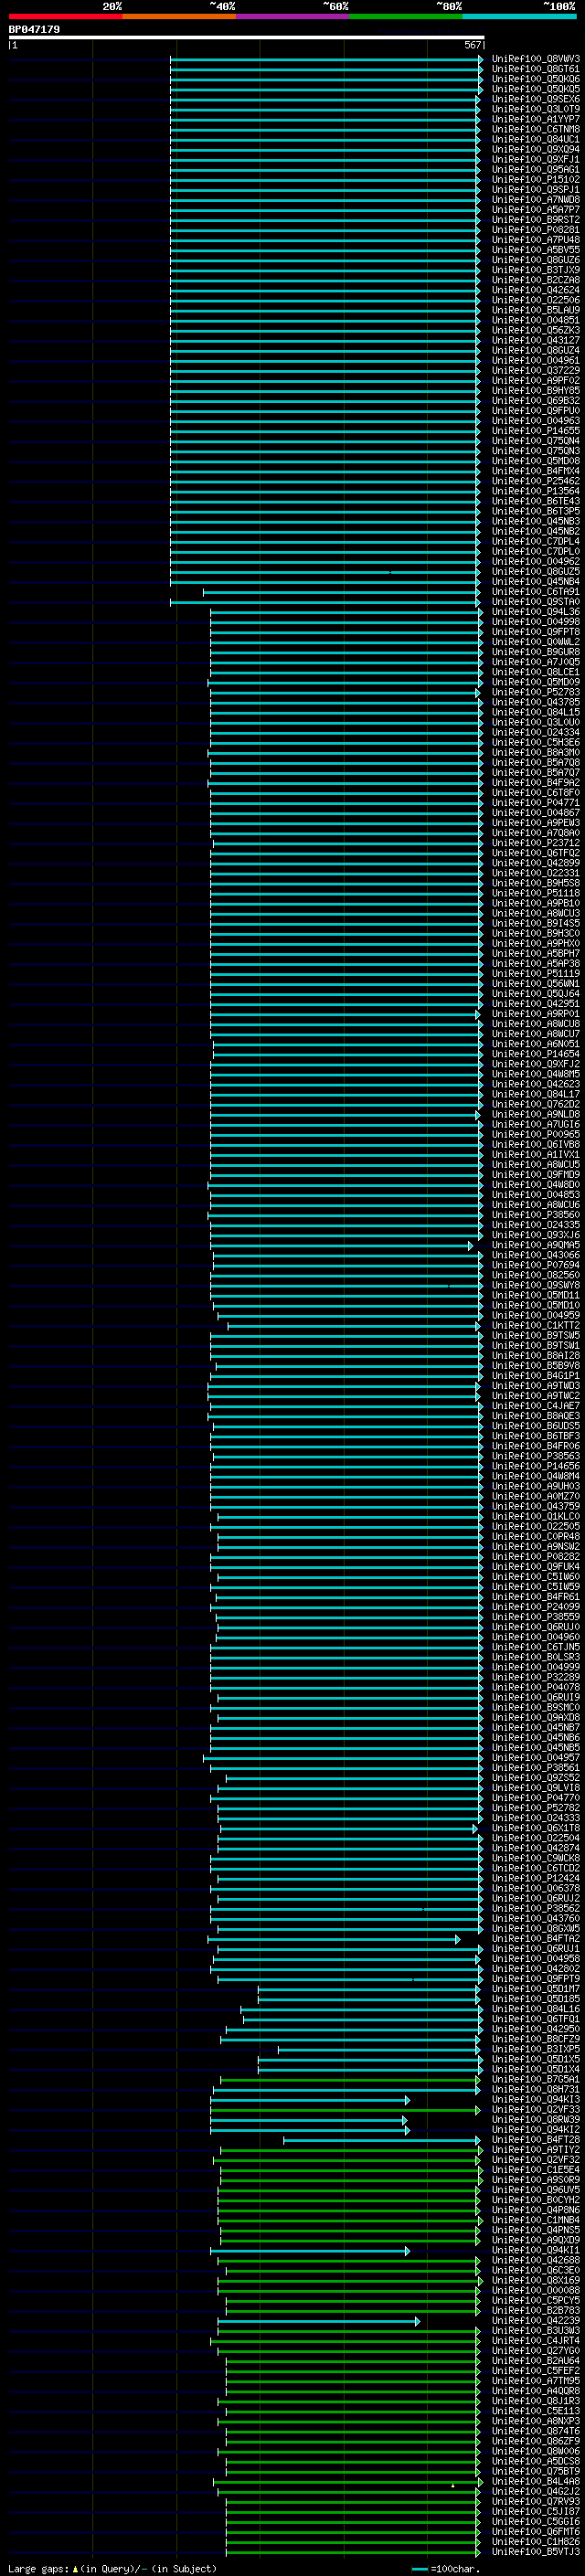
Task: Open hit UniRef100_C6TNM8
Action: pyautogui.click(x=535, y=129)
